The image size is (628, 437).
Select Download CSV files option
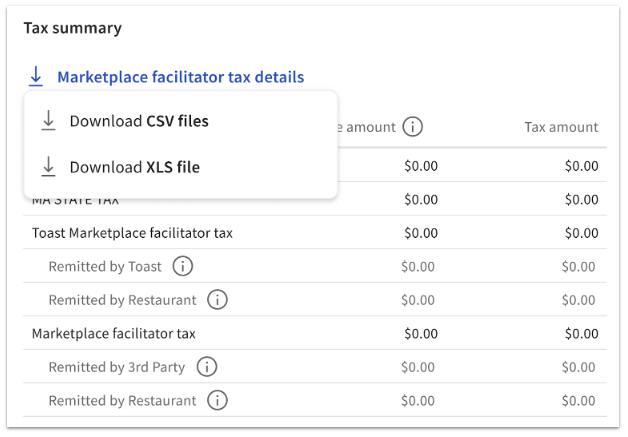click(139, 121)
